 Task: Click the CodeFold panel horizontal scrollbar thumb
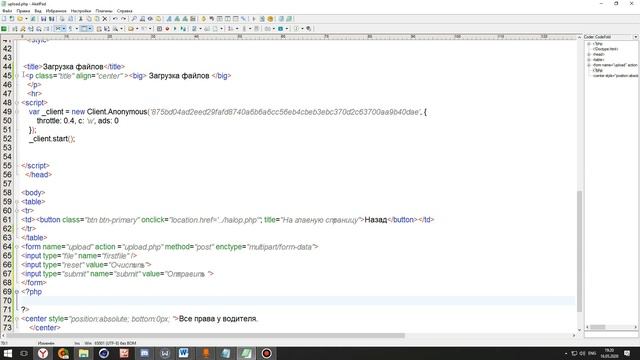[598, 327]
